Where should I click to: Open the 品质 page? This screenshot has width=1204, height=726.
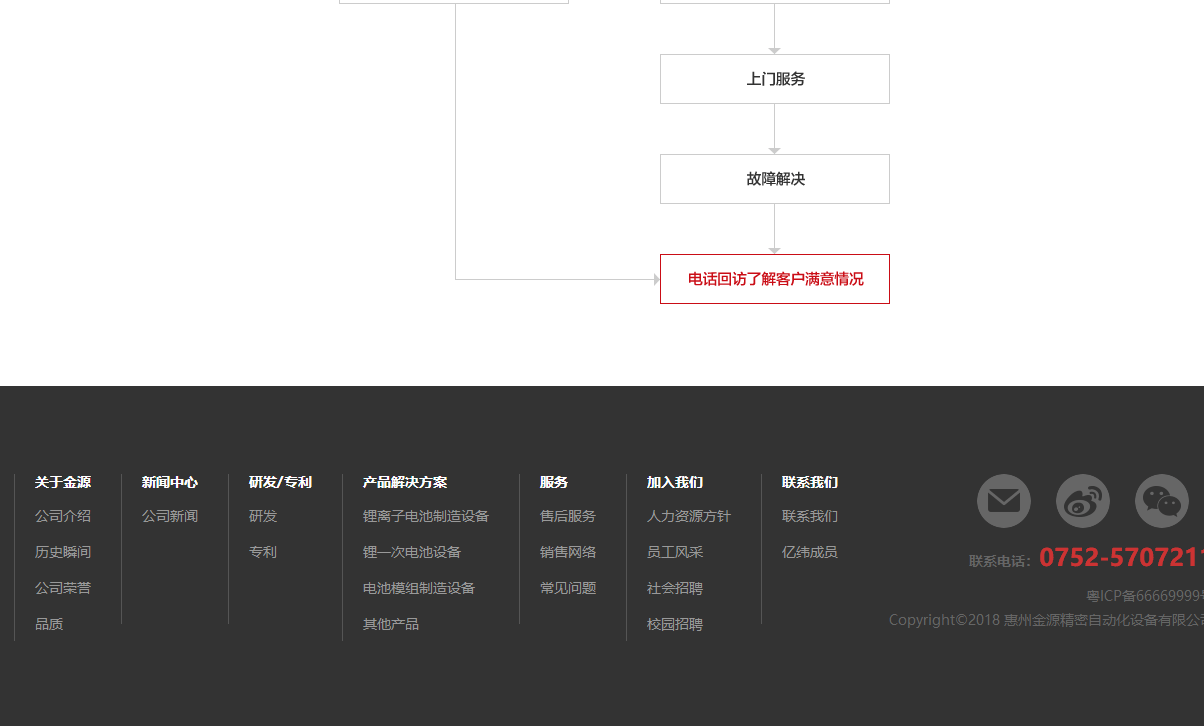tap(49, 623)
